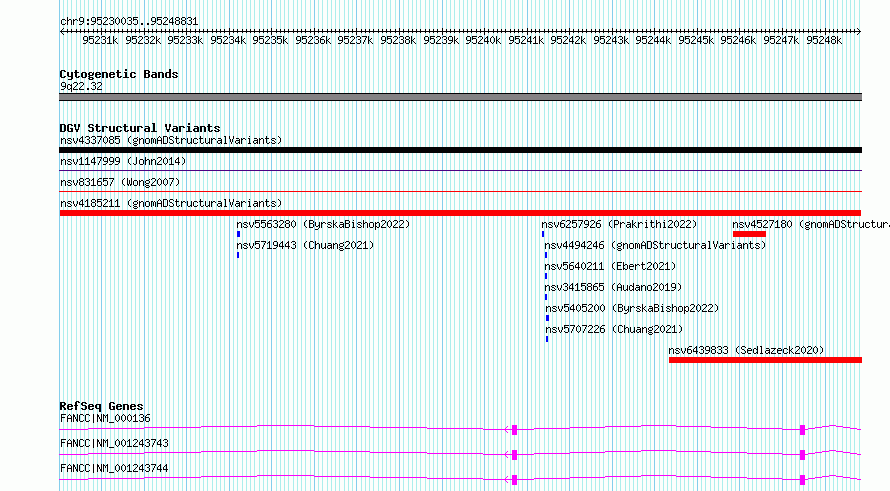Viewport: 890px width, 491px height.
Task: Select the left magenta exon of FANCC|NM_000136
Action: 515,430
